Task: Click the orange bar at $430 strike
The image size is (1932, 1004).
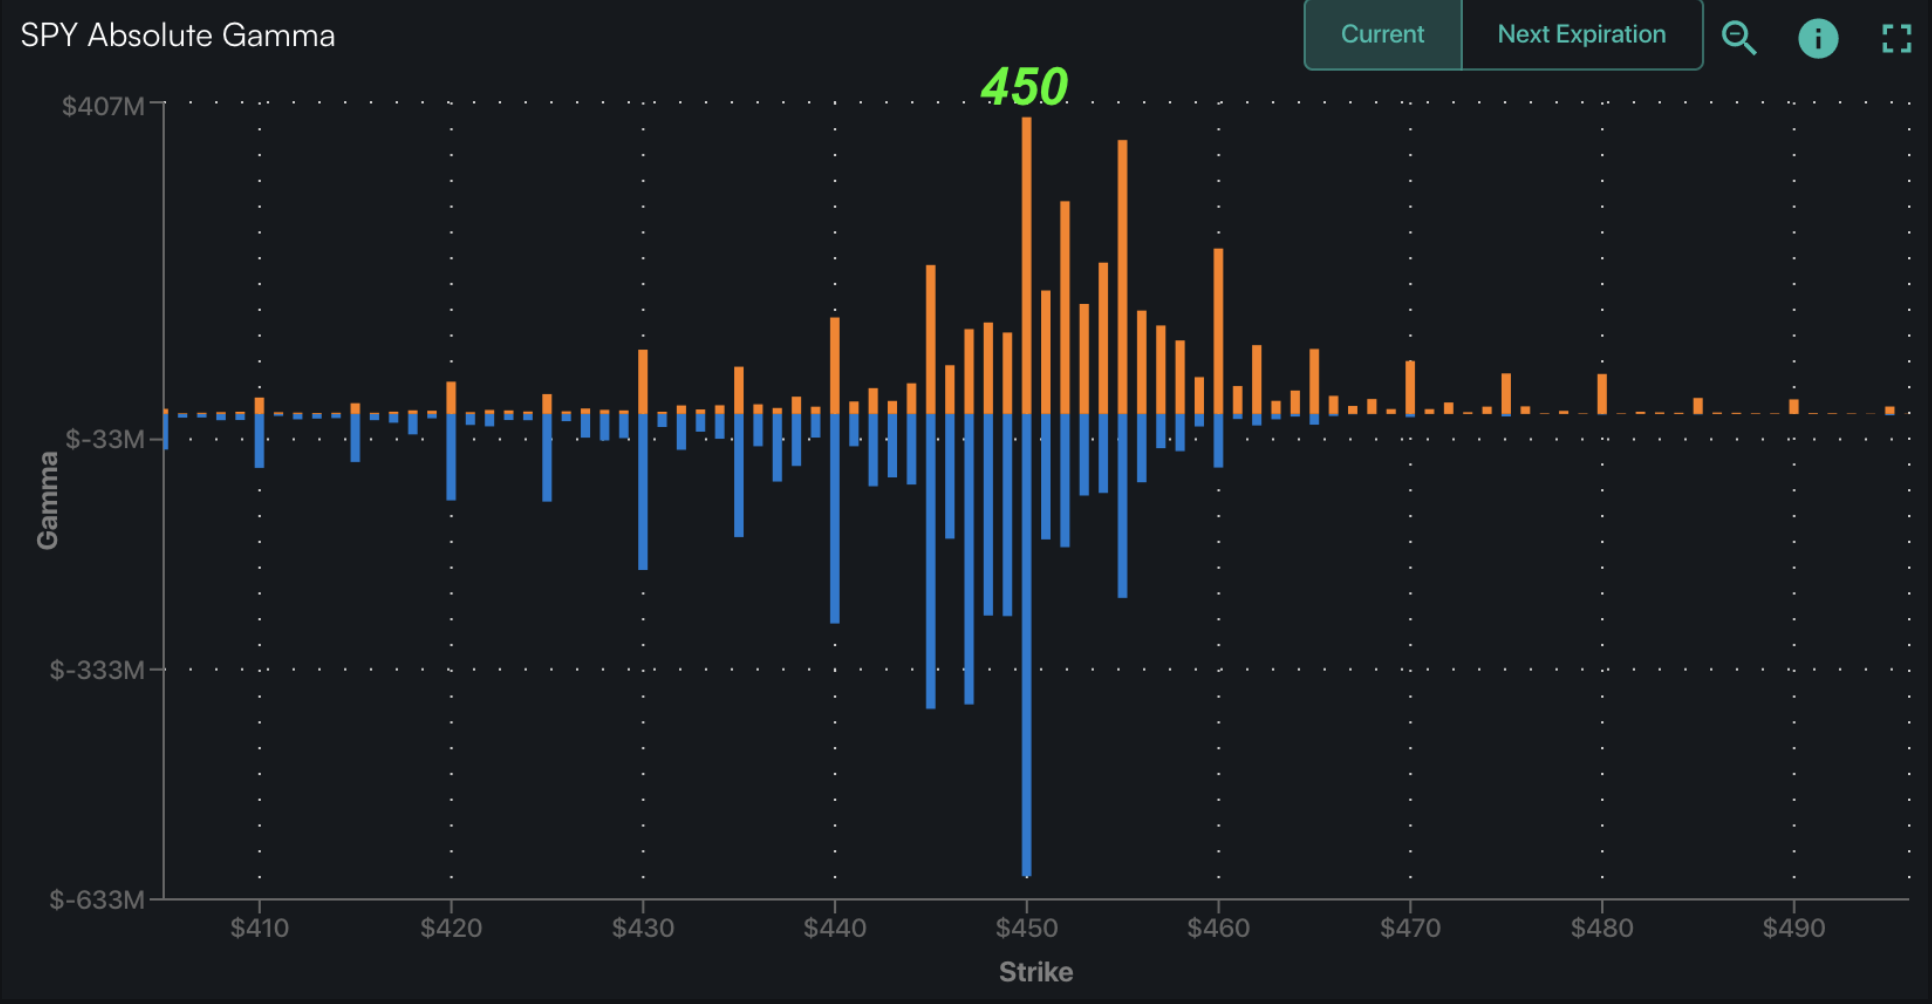Action: (643, 382)
